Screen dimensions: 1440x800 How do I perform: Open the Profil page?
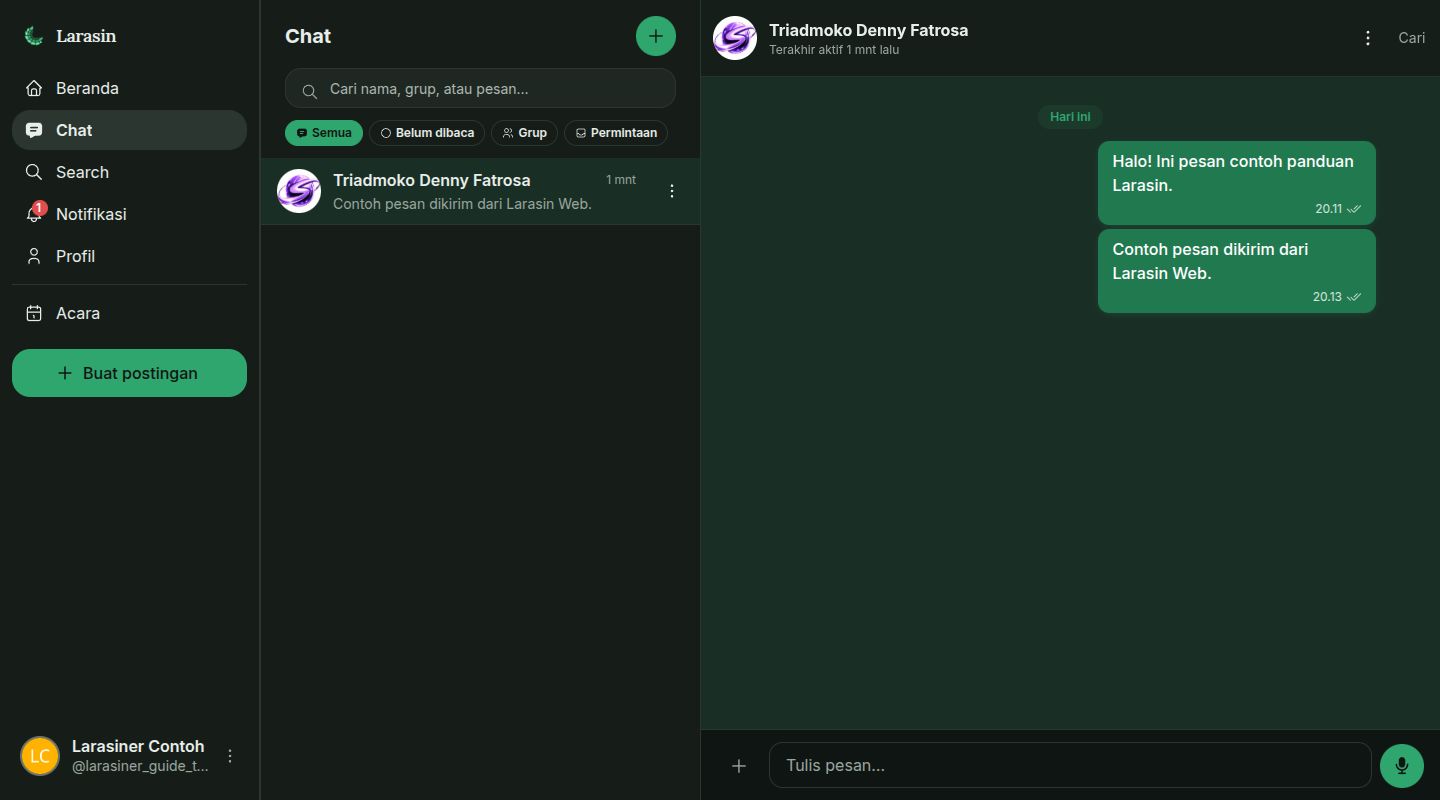click(x=129, y=256)
